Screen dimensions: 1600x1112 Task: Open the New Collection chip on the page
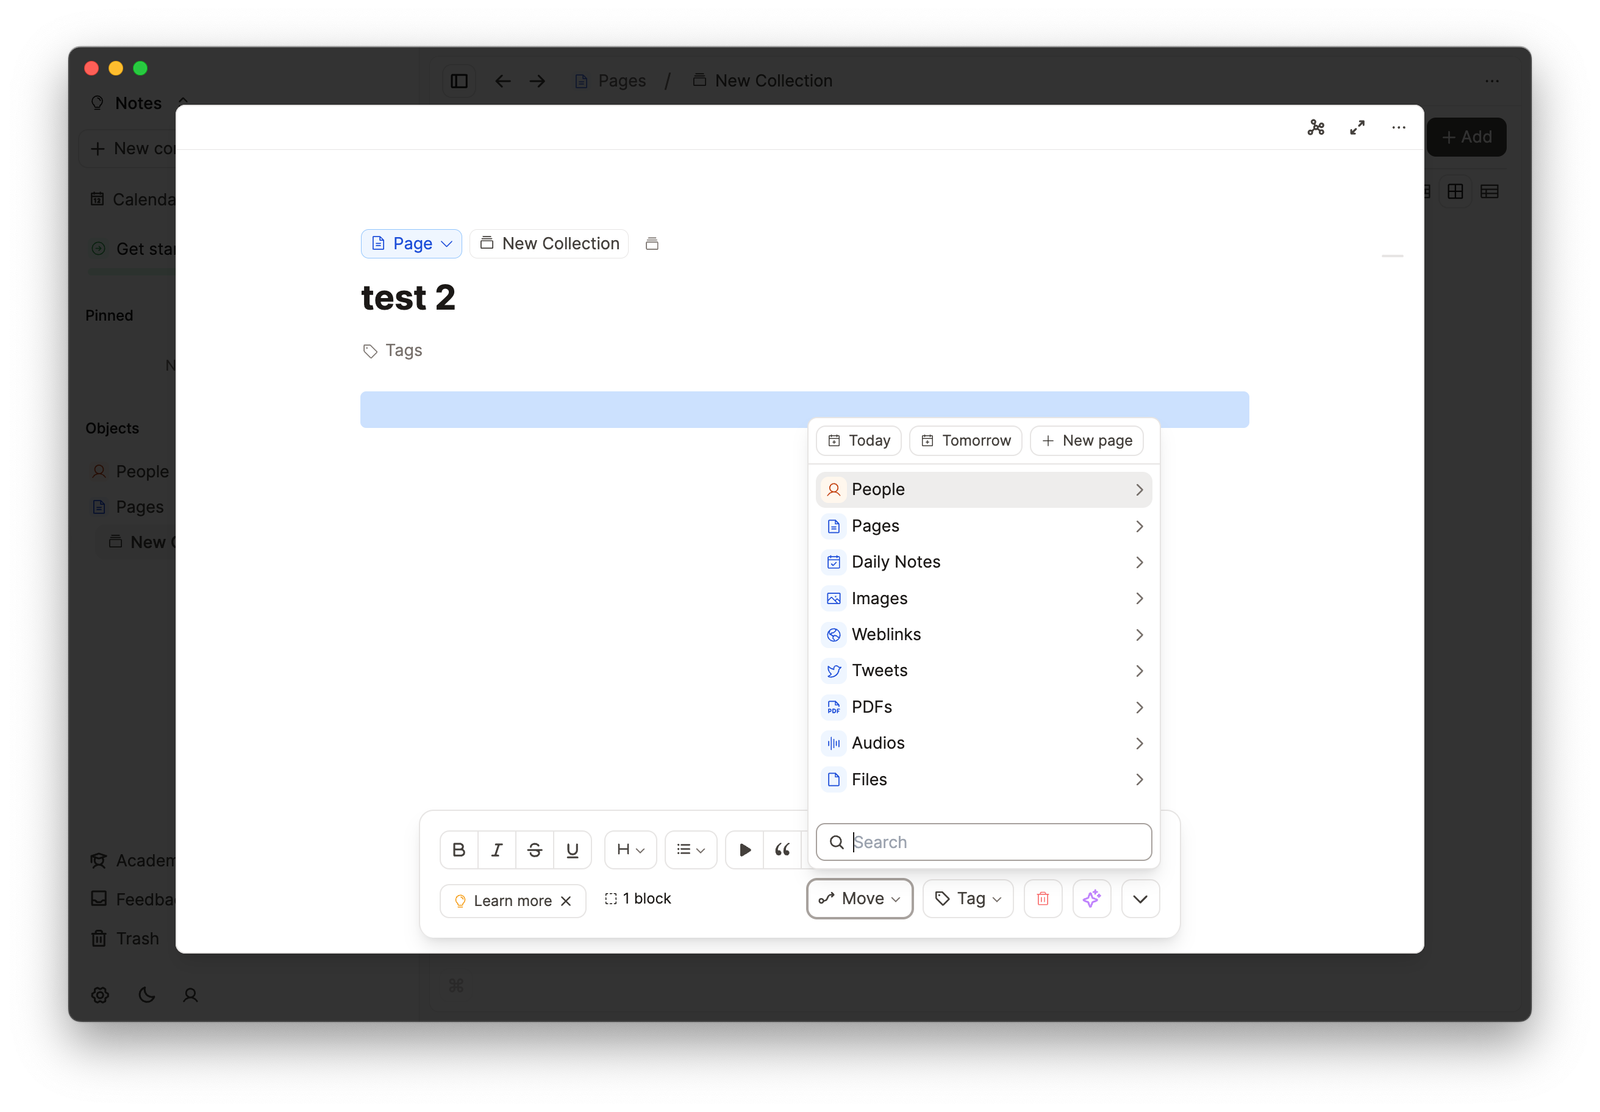click(x=549, y=244)
